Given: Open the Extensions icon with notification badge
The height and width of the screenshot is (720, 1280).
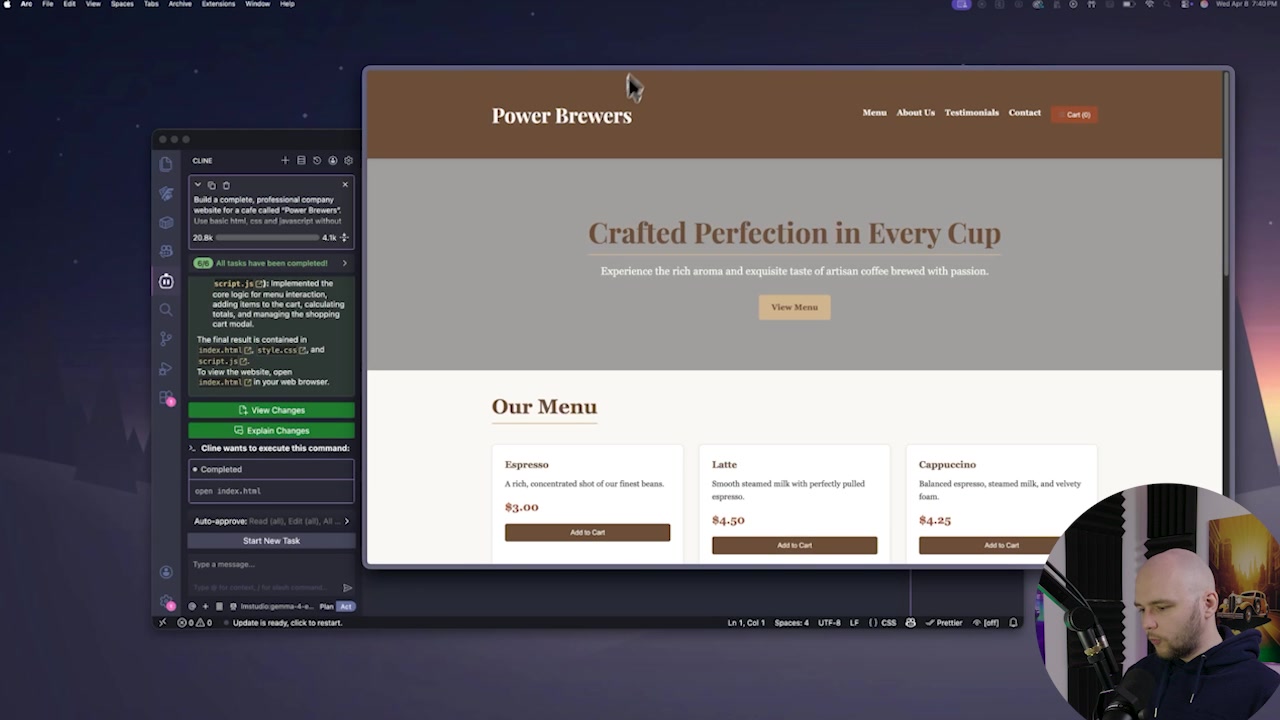Looking at the screenshot, I should (166, 398).
